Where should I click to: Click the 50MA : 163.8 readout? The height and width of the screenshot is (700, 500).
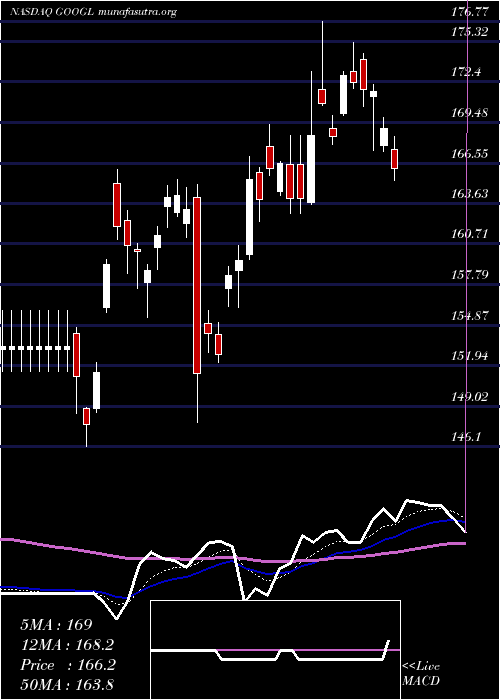click(67, 684)
